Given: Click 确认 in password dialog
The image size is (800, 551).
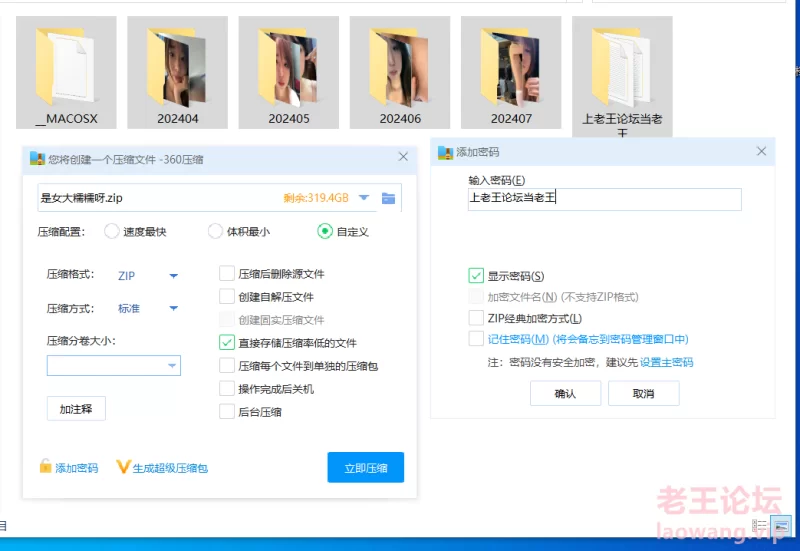Looking at the screenshot, I should point(565,393).
